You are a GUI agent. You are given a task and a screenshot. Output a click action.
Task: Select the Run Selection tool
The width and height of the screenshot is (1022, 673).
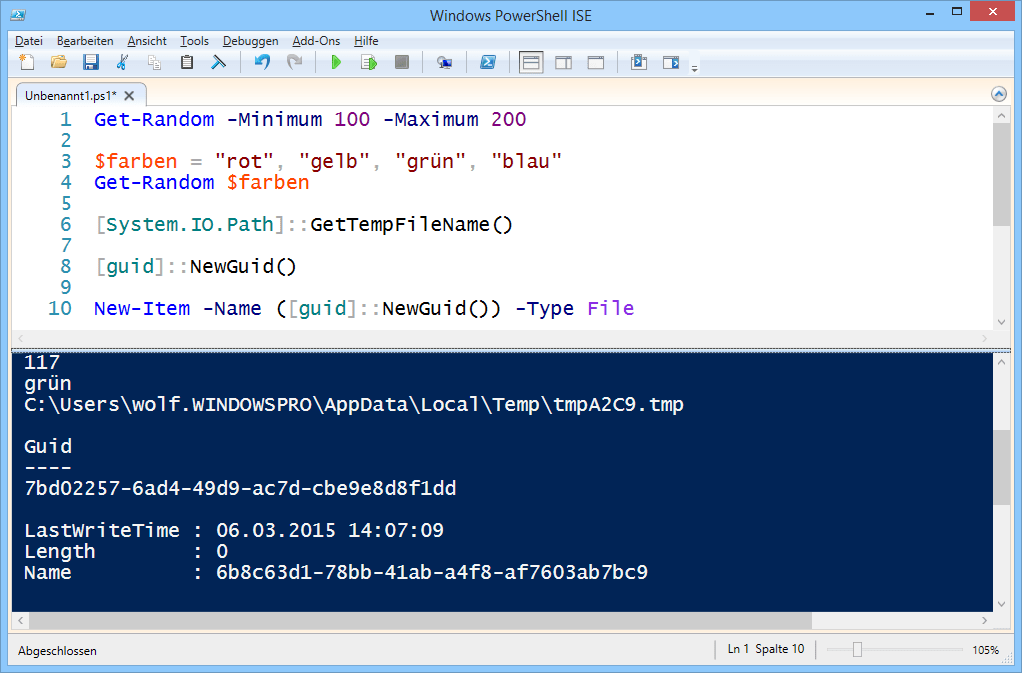(368, 62)
